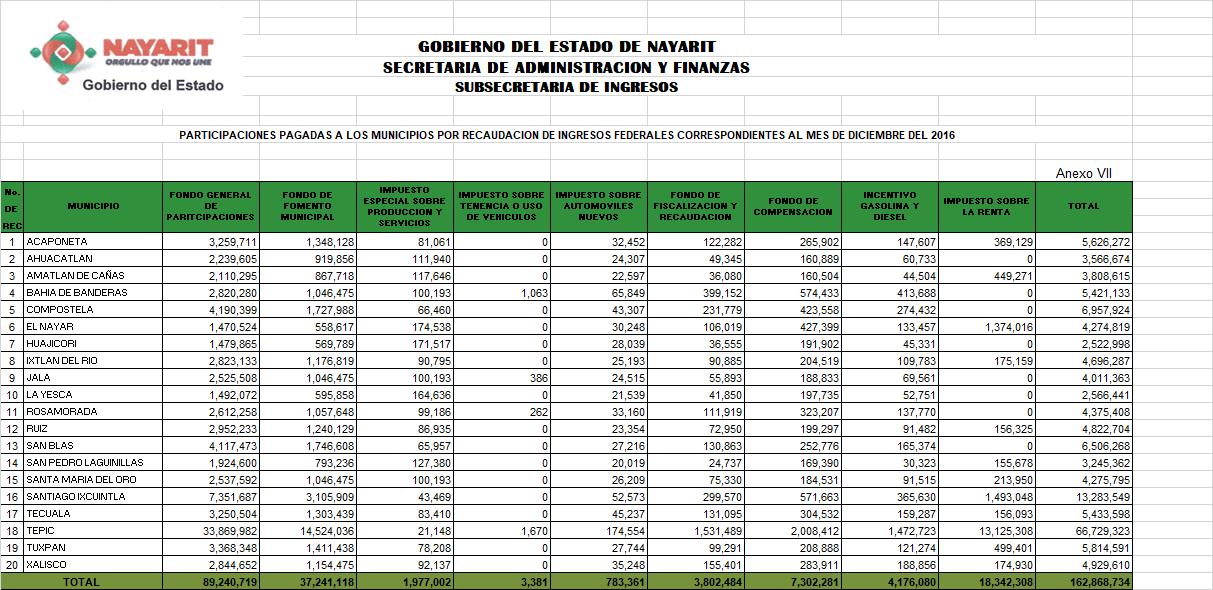The width and height of the screenshot is (1213, 590).
Task: Click the SAN BLAS municipality cell
Action: tap(93, 446)
